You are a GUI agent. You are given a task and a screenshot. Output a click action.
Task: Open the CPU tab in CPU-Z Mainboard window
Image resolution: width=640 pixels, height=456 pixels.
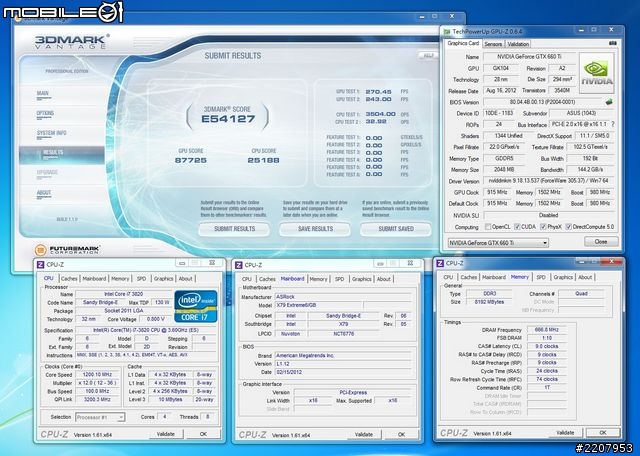[247, 279]
